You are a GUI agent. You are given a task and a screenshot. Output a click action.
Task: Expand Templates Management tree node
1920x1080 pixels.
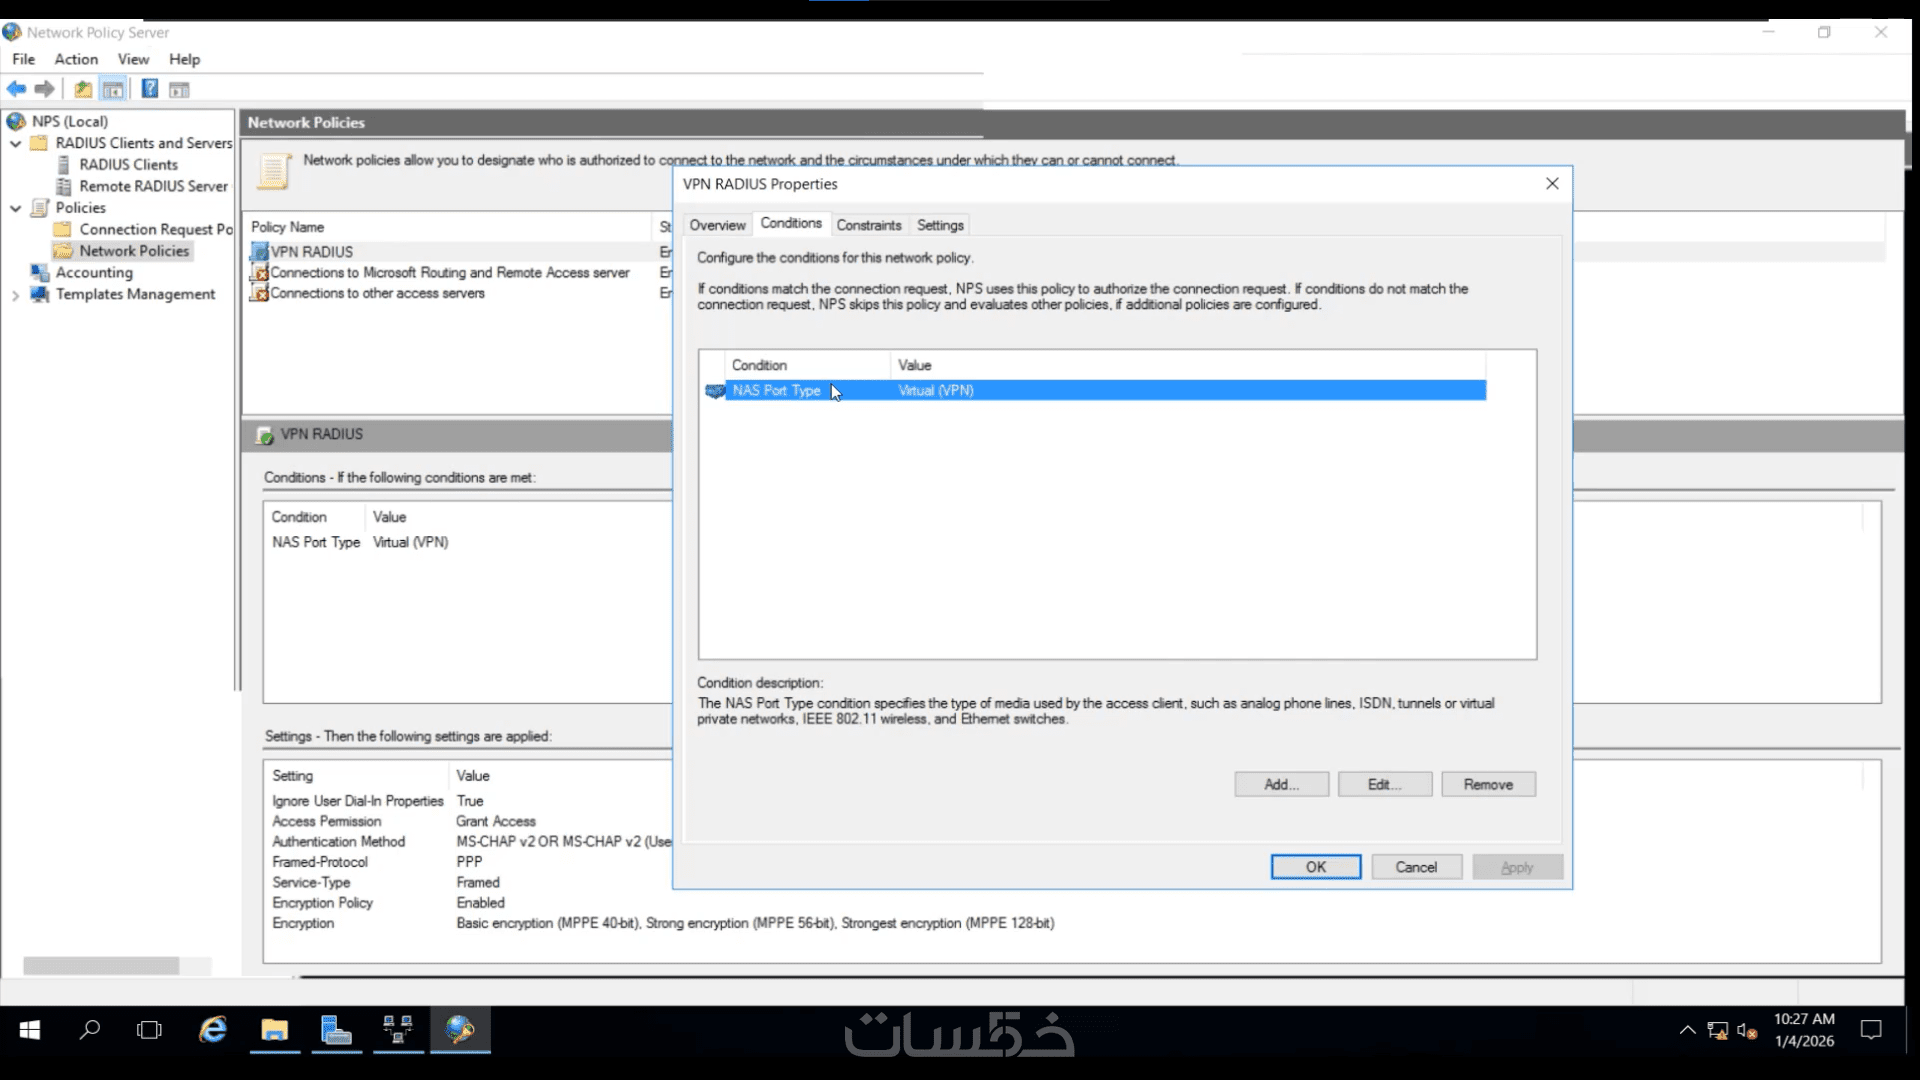point(16,295)
